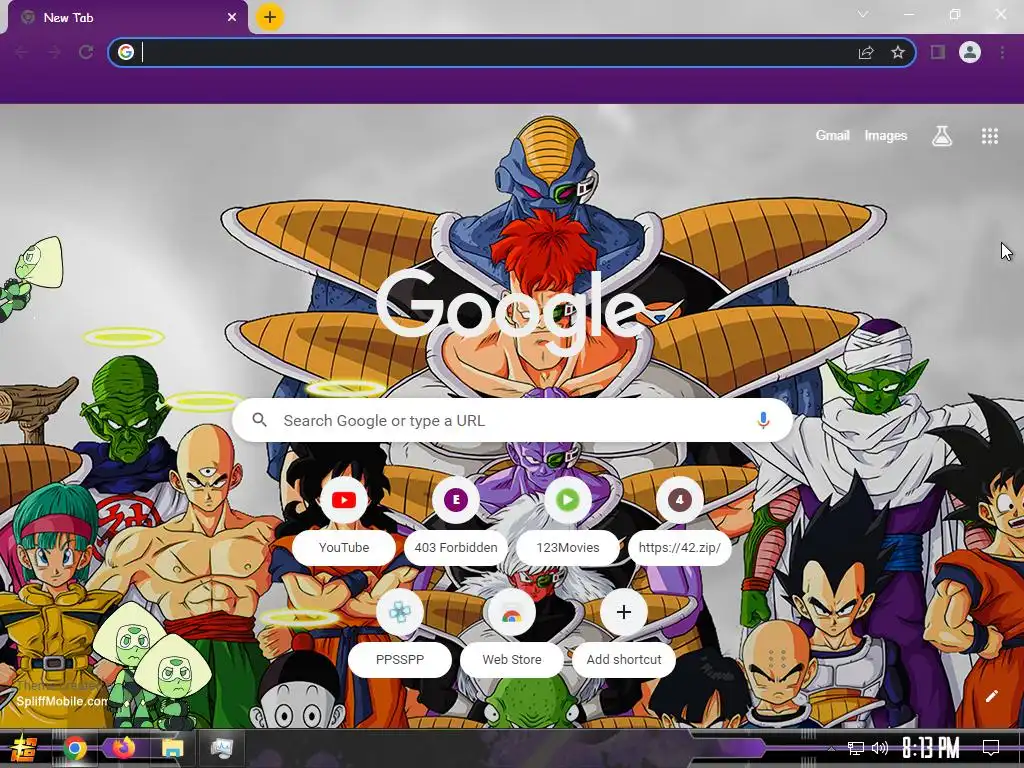1024x768 pixels.
Task: Start voice search with the microphone icon
Action: pyautogui.click(x=763, y=421)
